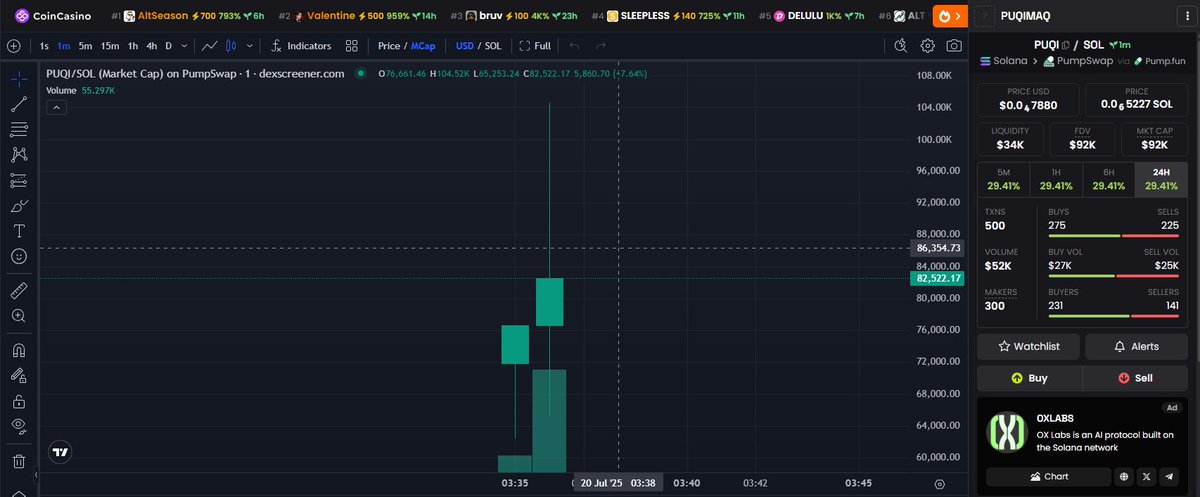The width and height of the screenshot is (1200, 497).
Task: Activate the zoom in tool
Action: click(x=18, y=316)
